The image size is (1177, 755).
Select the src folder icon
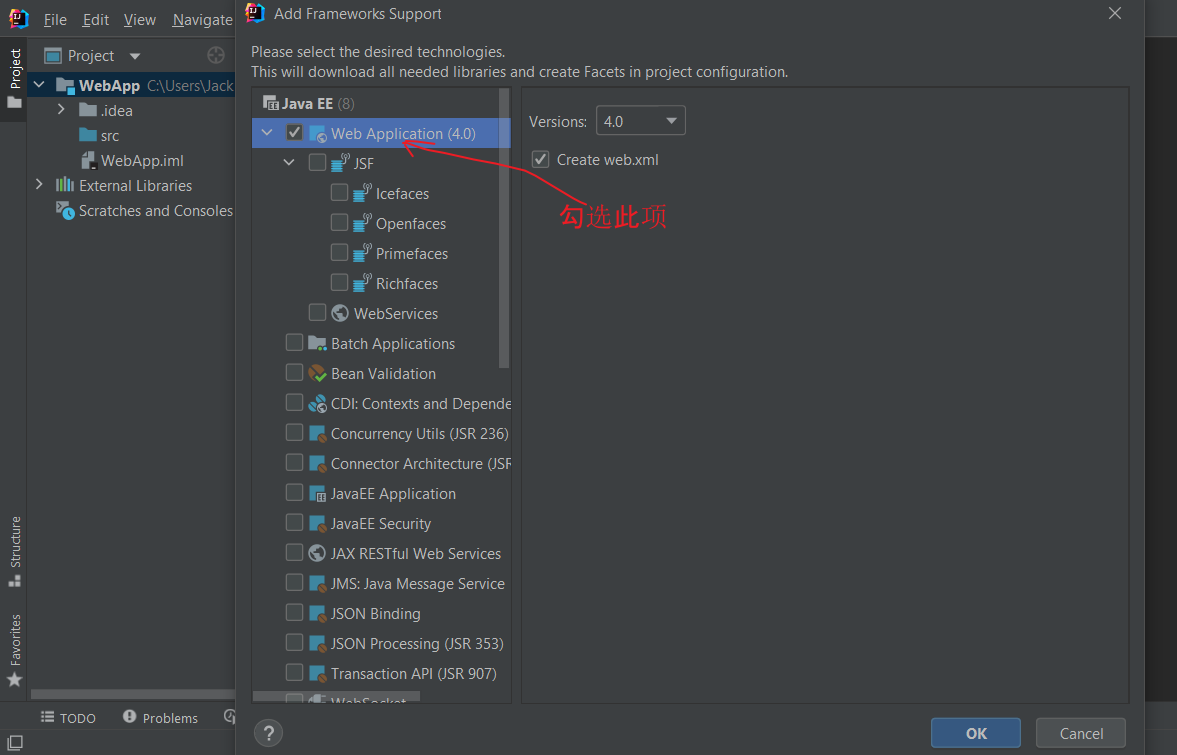[88, 135]
